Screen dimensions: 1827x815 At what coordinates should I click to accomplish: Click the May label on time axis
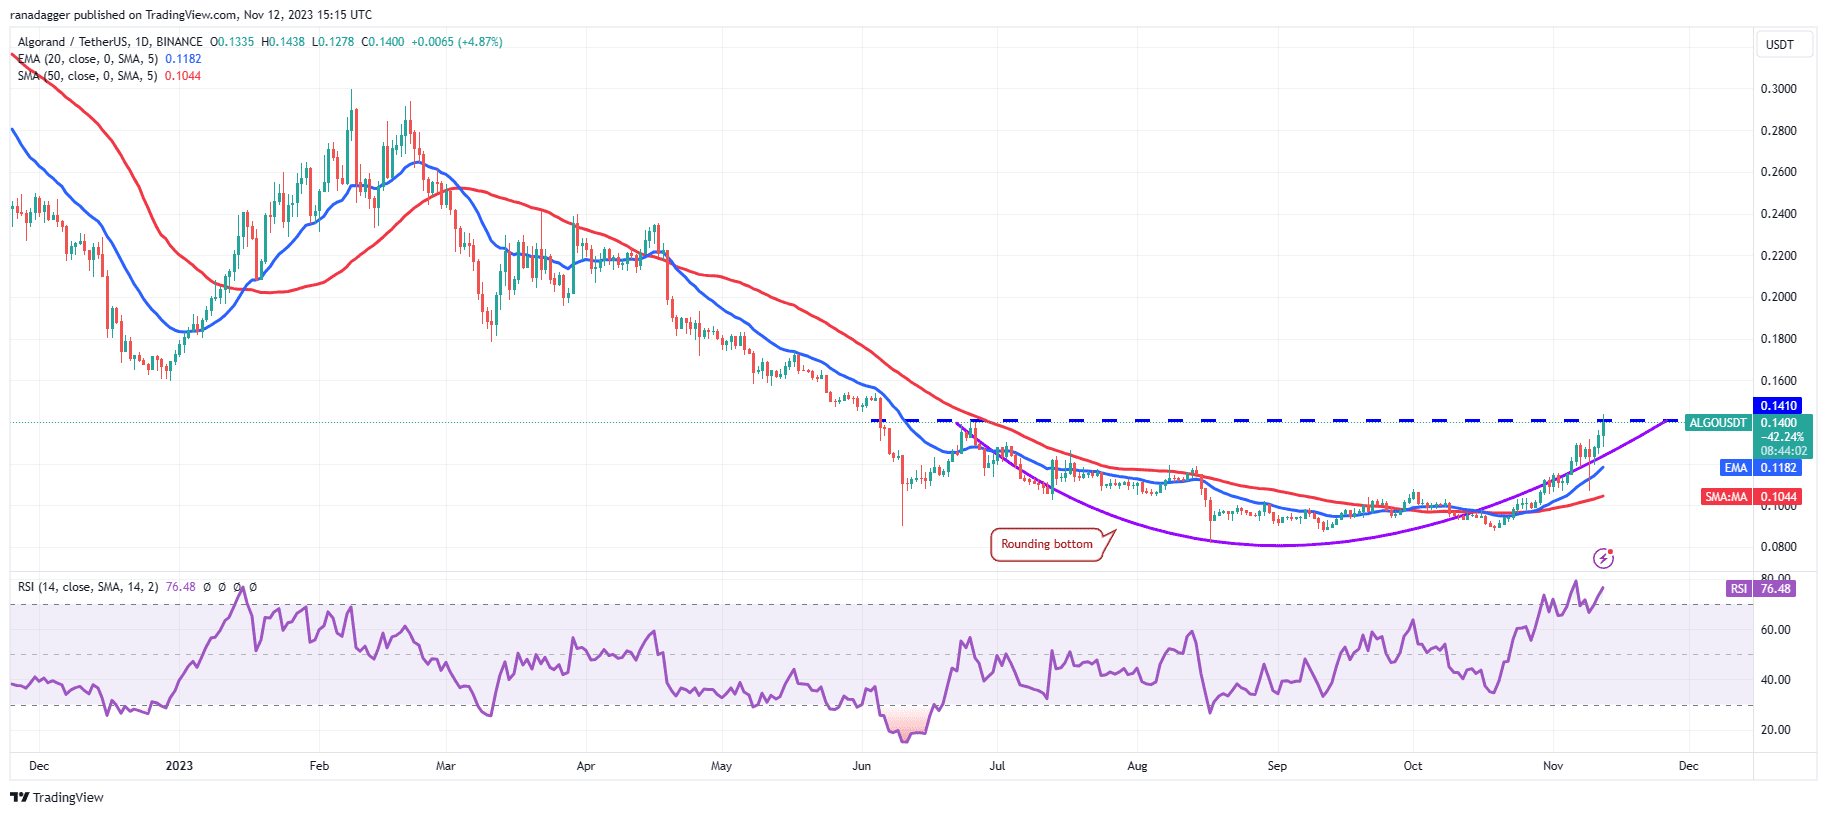click(x=721, y=766)
